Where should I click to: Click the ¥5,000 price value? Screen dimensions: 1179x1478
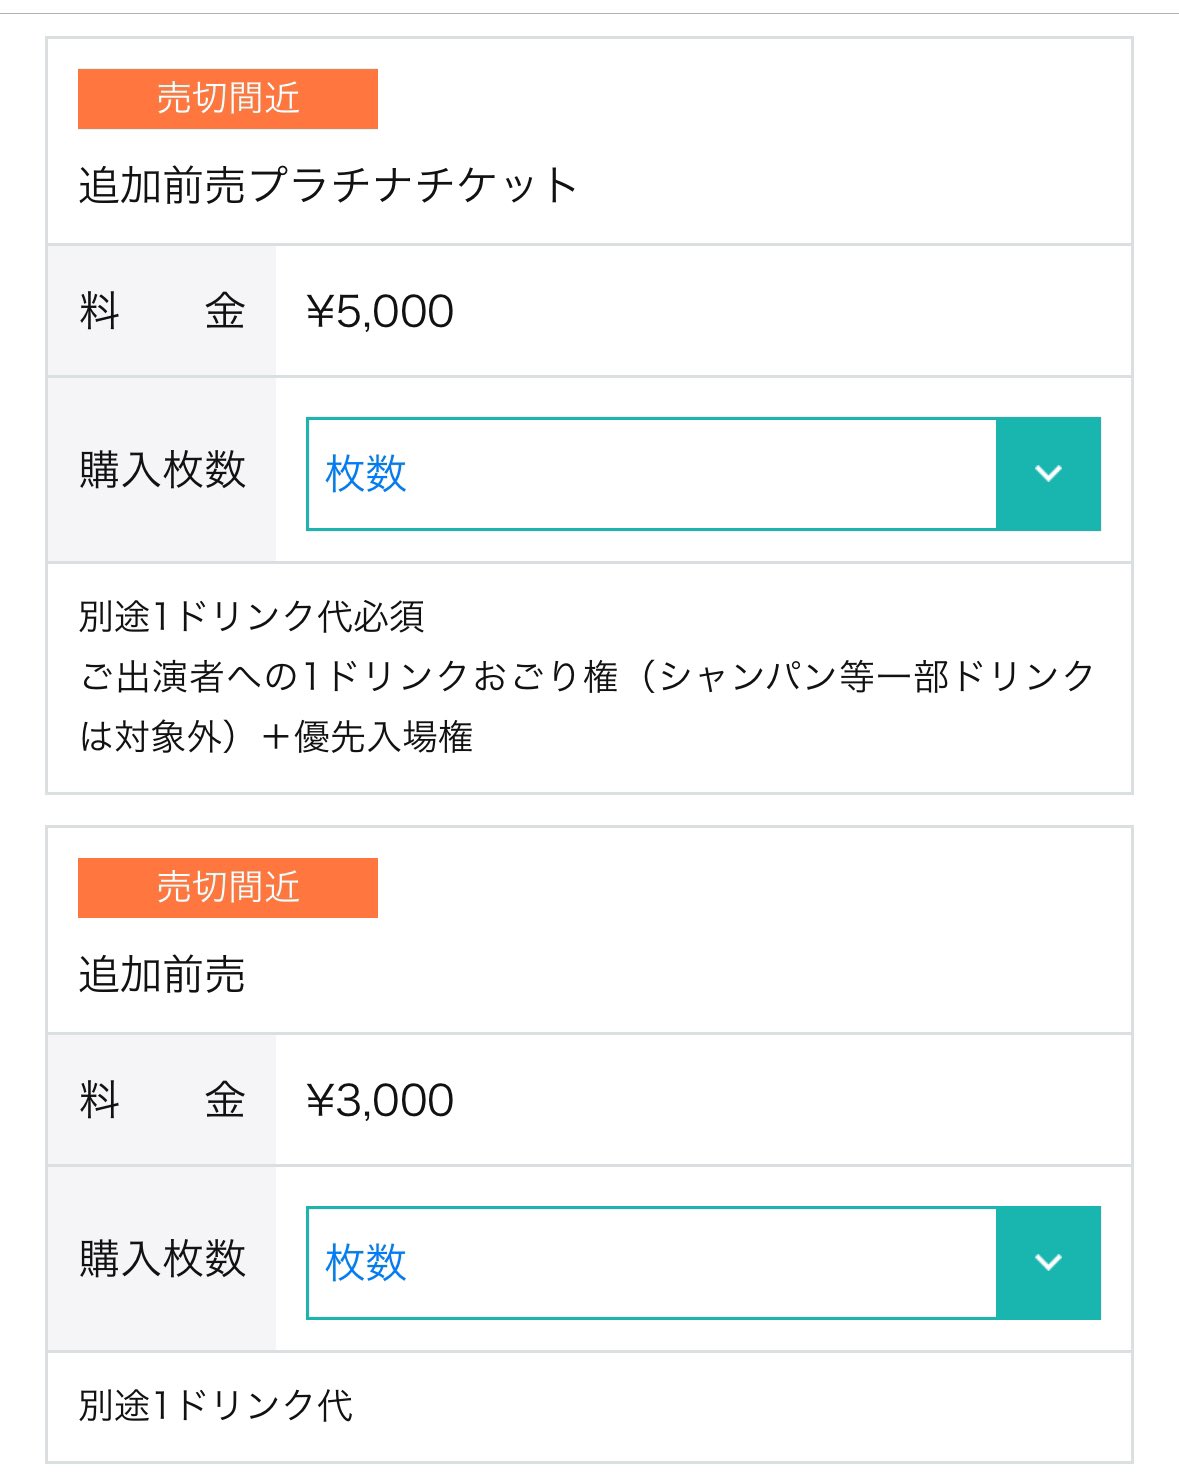[x=380, y=312]
